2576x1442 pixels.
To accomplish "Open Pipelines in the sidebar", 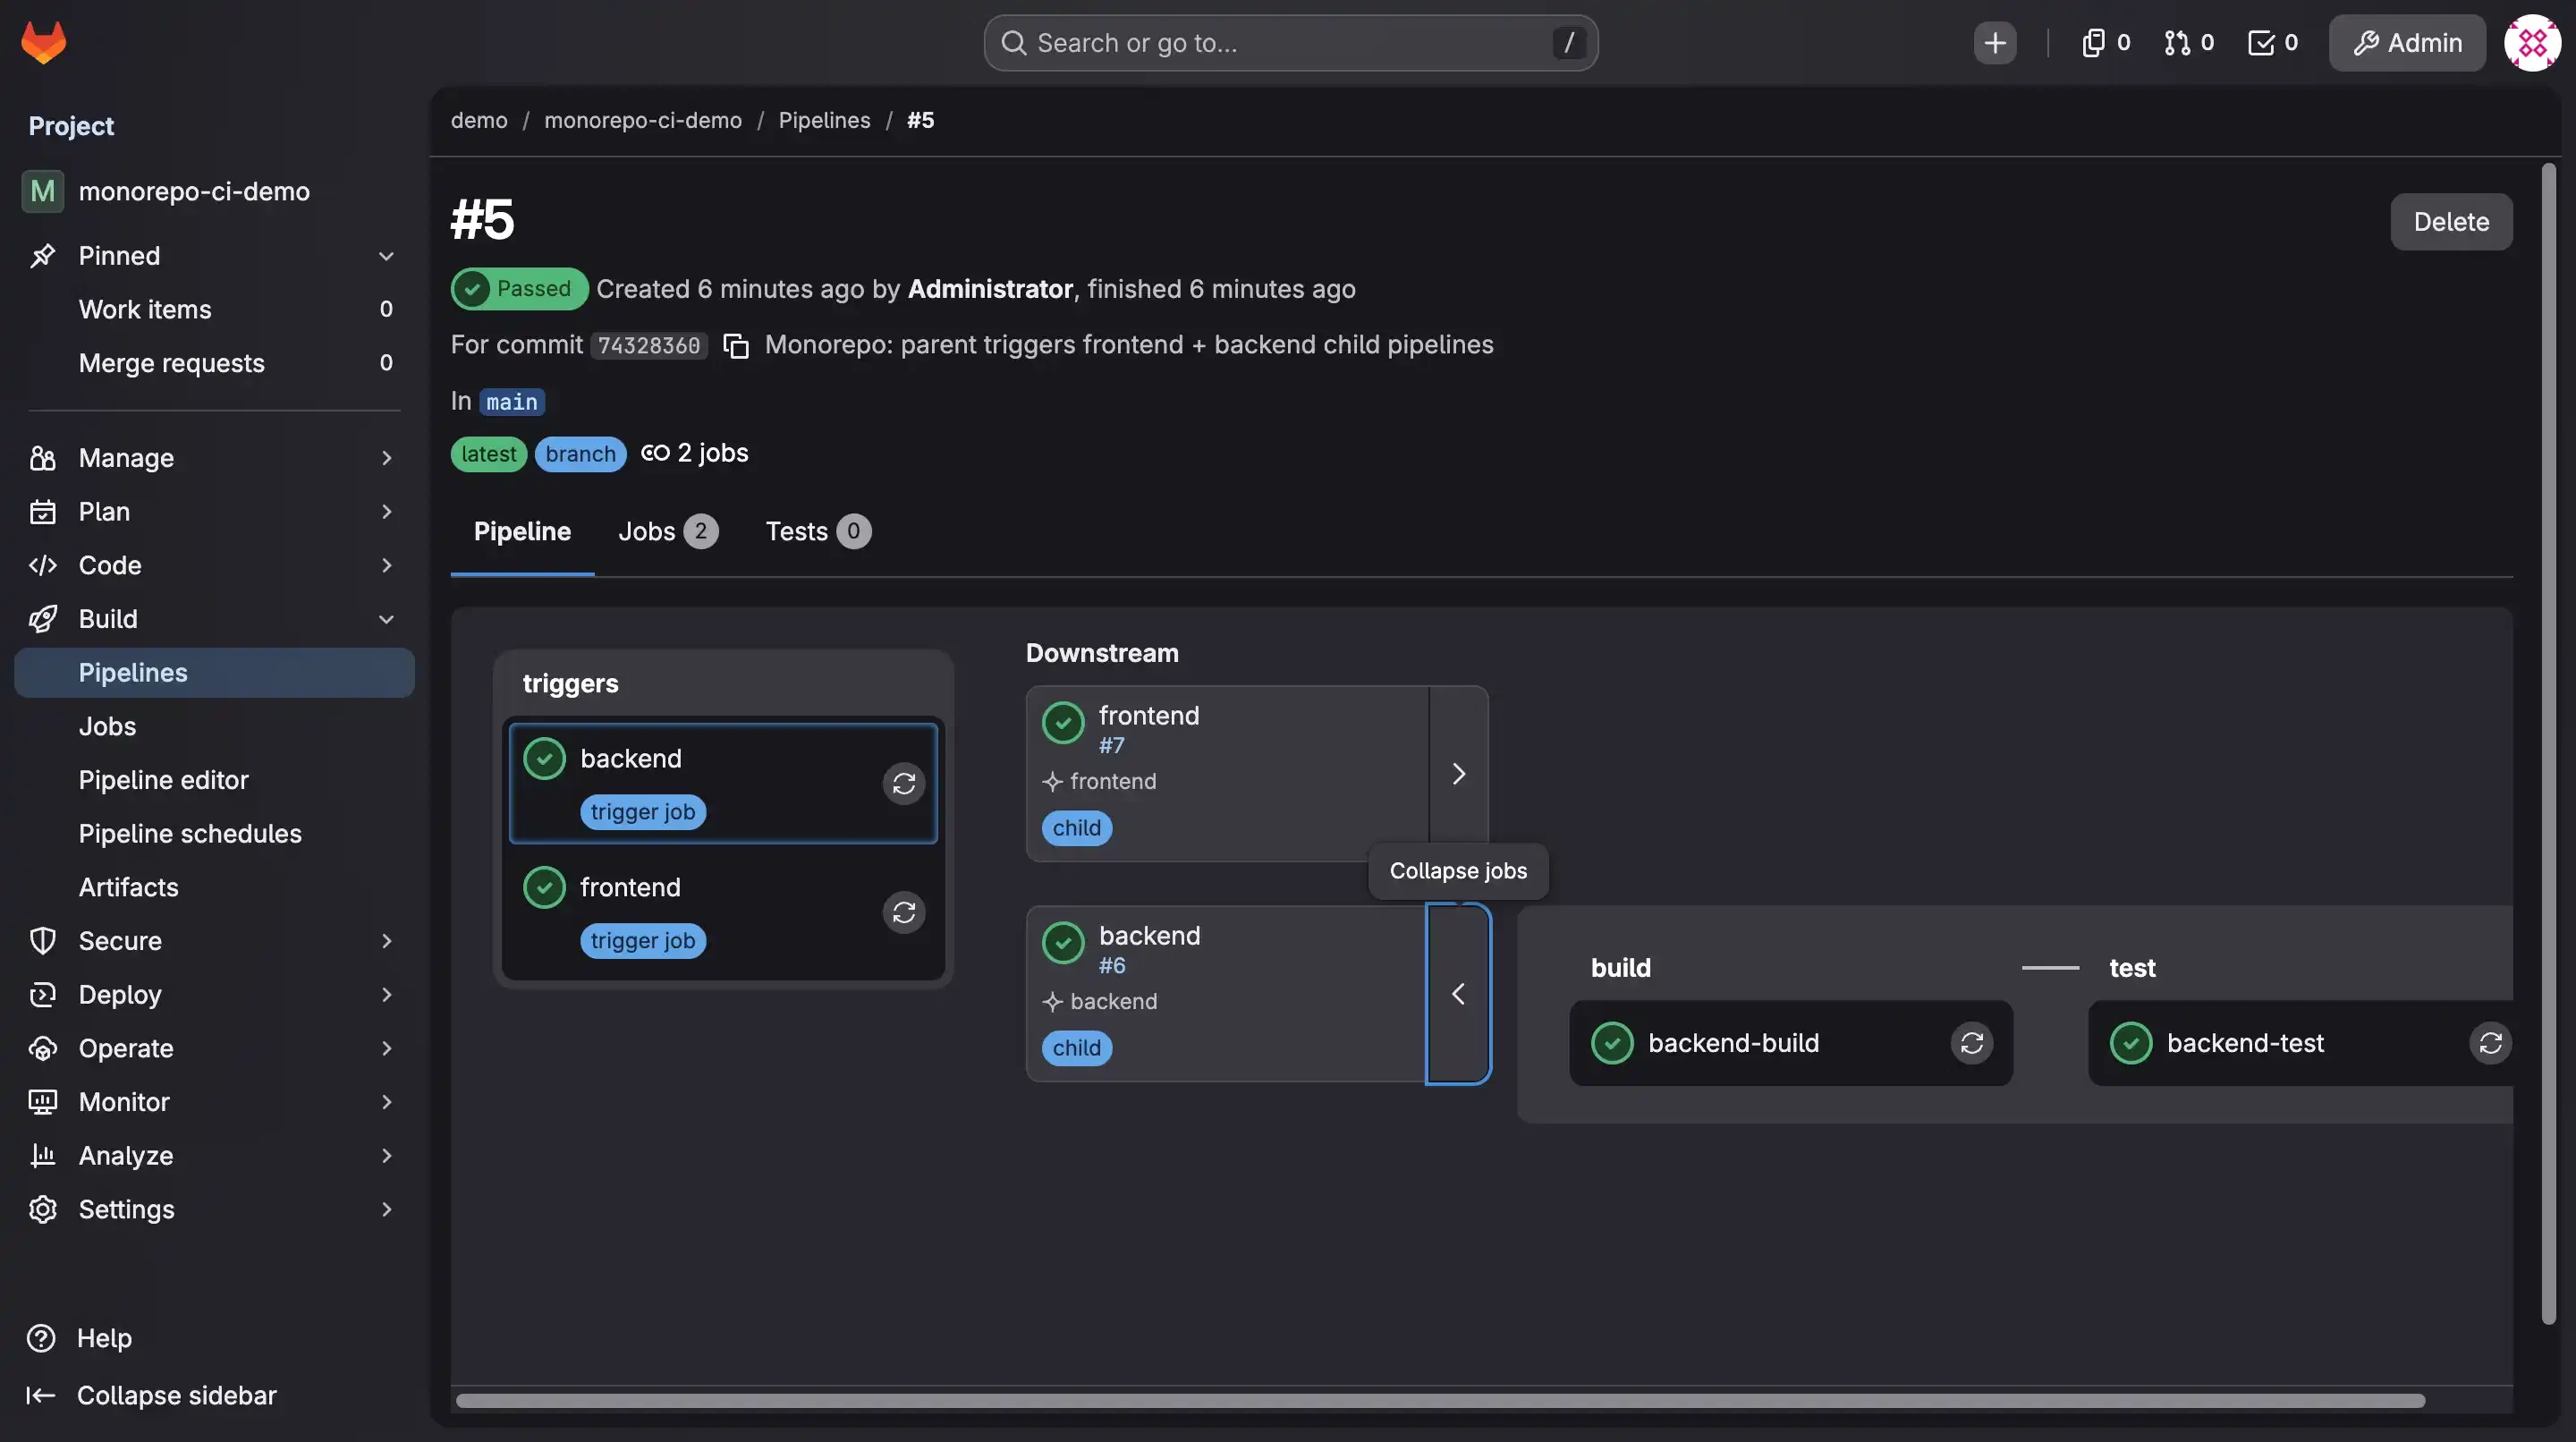I will point(214,673).
